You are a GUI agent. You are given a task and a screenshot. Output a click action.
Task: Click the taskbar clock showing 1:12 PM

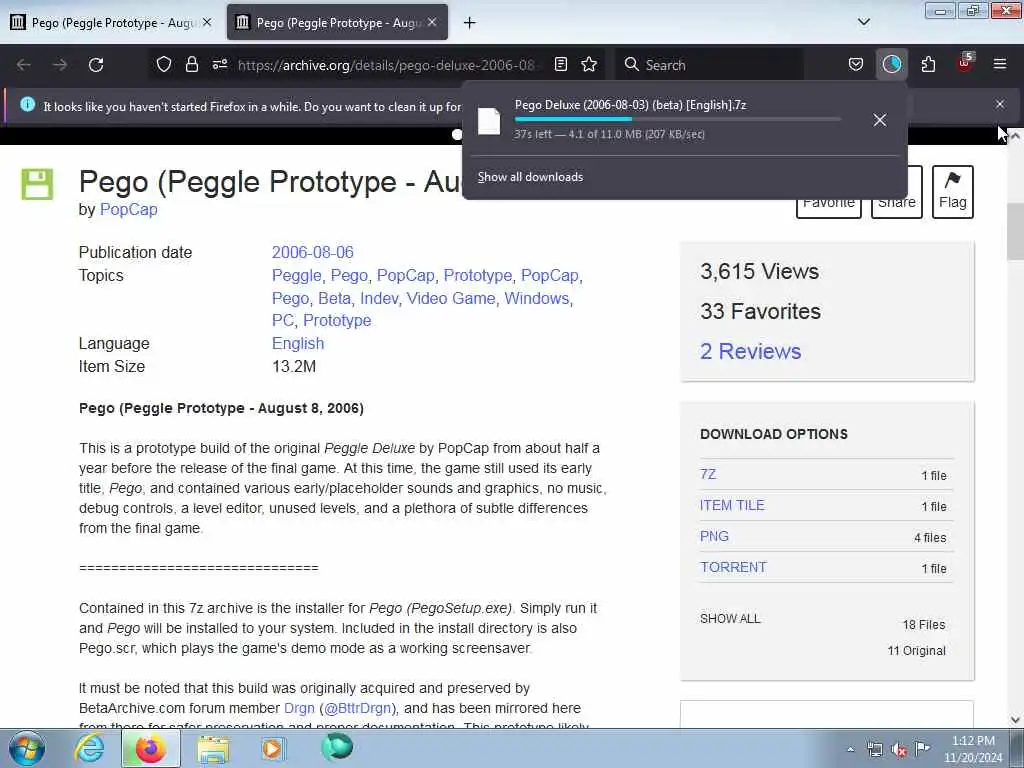tap(973, 749)
